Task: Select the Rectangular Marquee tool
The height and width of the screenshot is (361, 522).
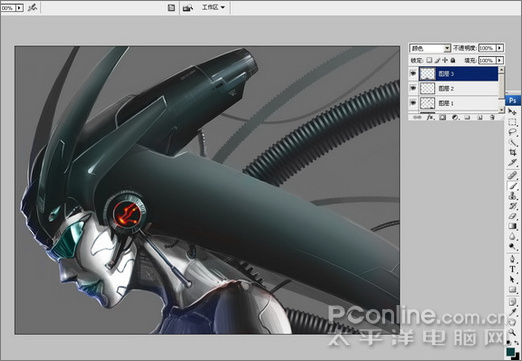Action: point(512,122)
